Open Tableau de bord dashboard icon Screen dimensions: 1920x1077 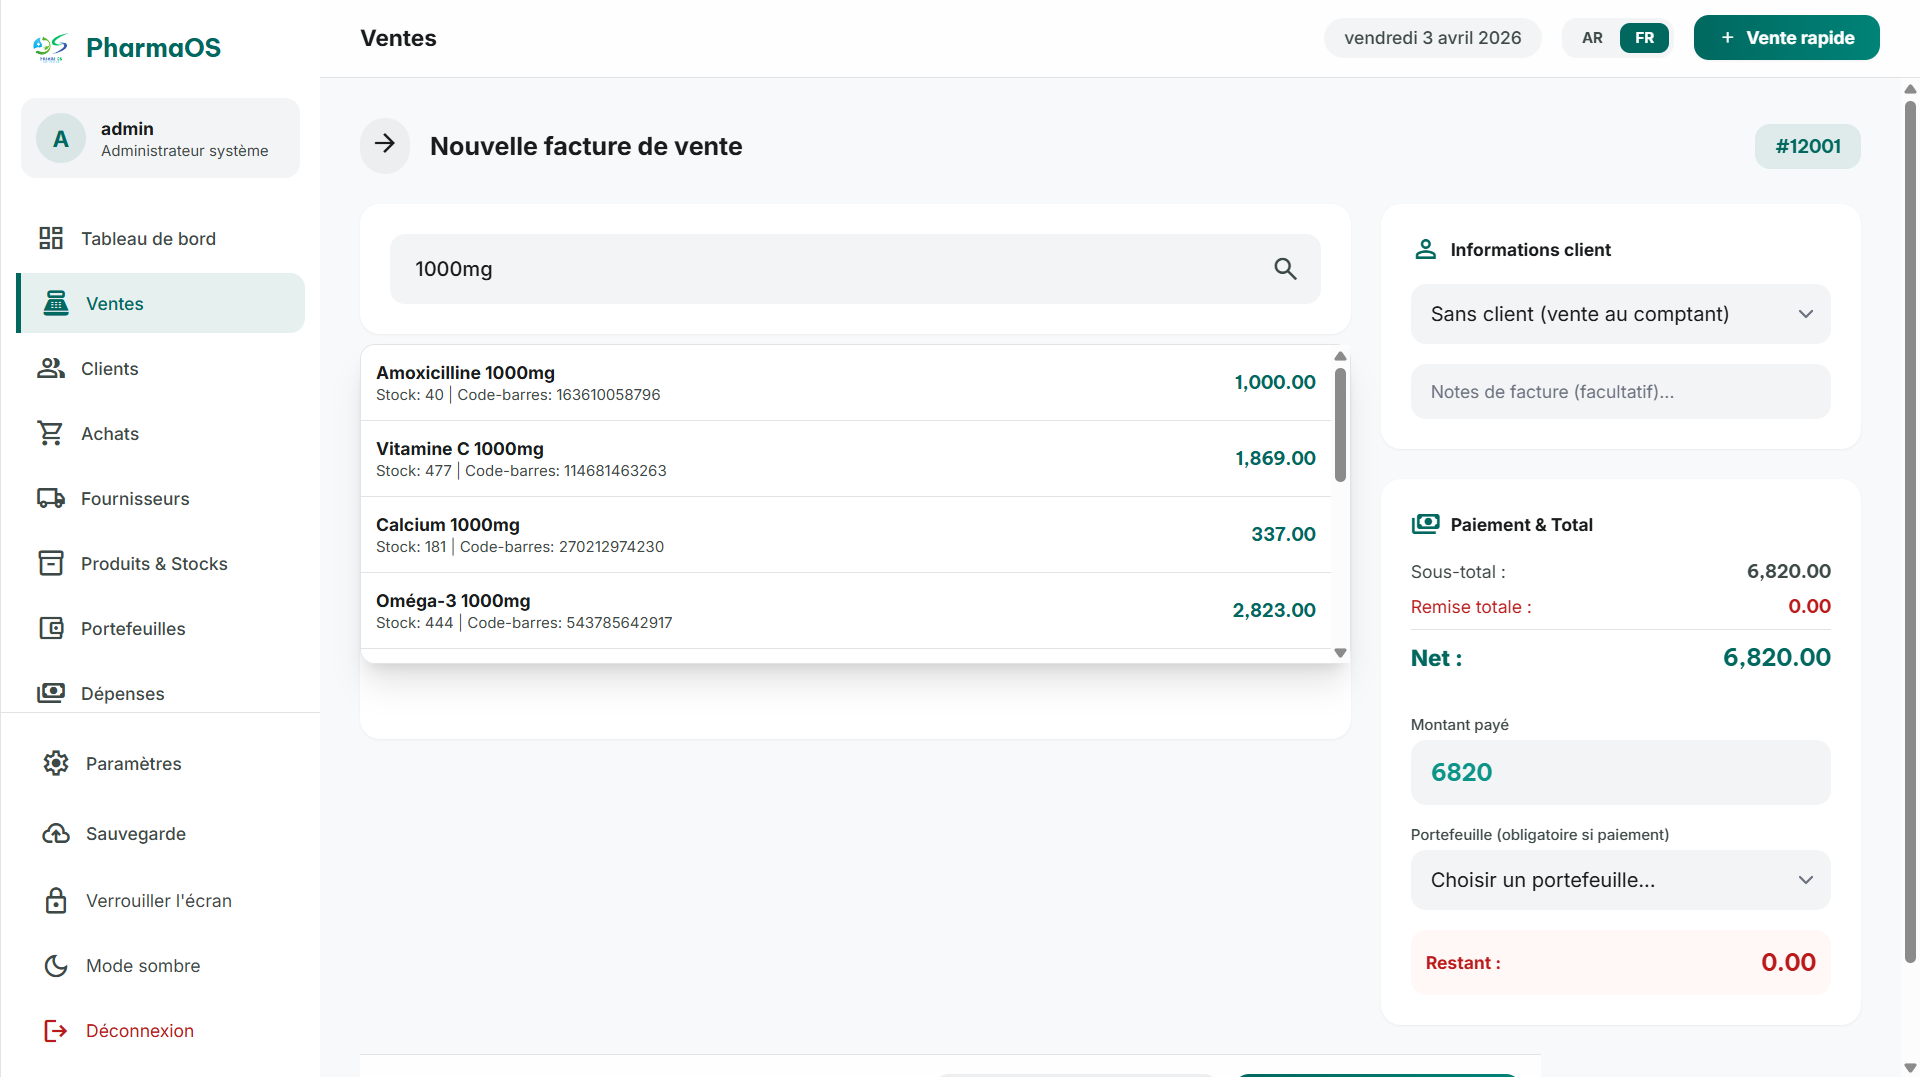[x=51, y=238]
